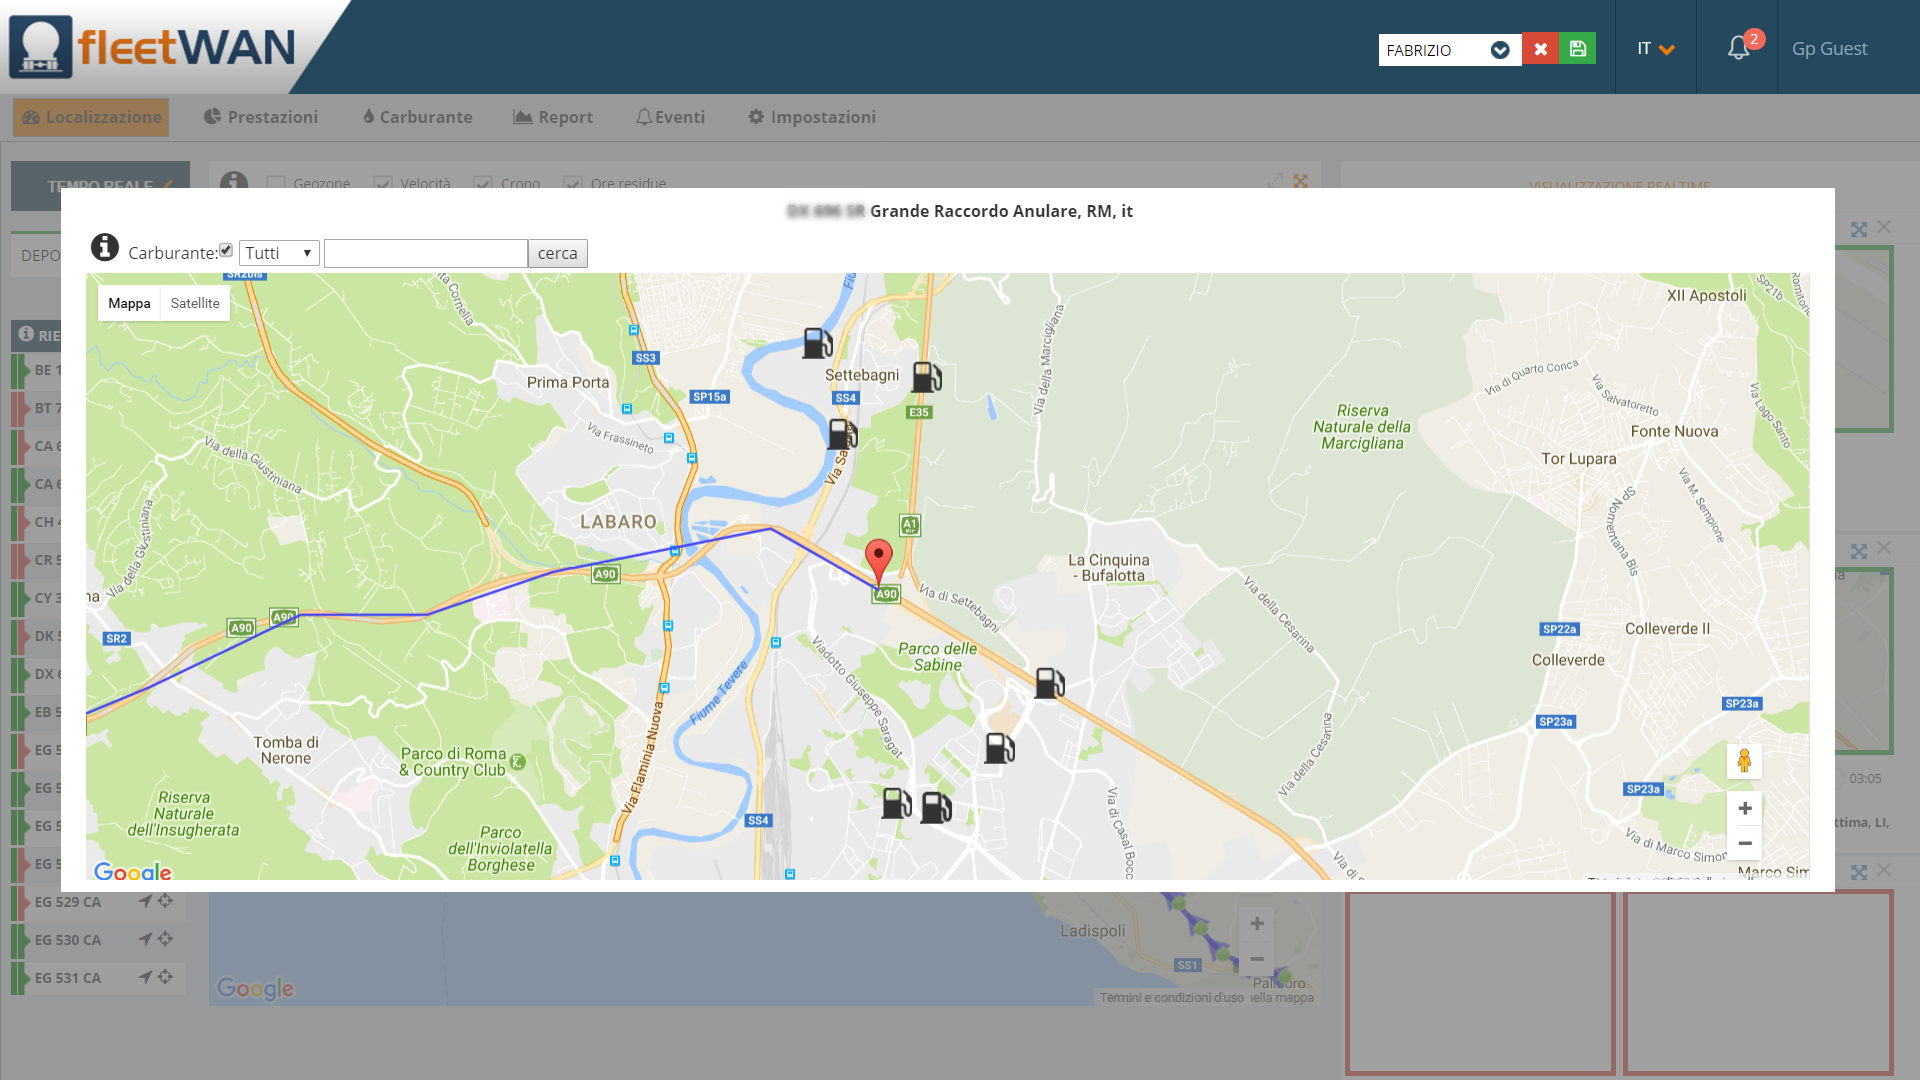Click the Google logo on popup map
This screenshot has height=1080, width=1920.
click(x=133, y=871)
